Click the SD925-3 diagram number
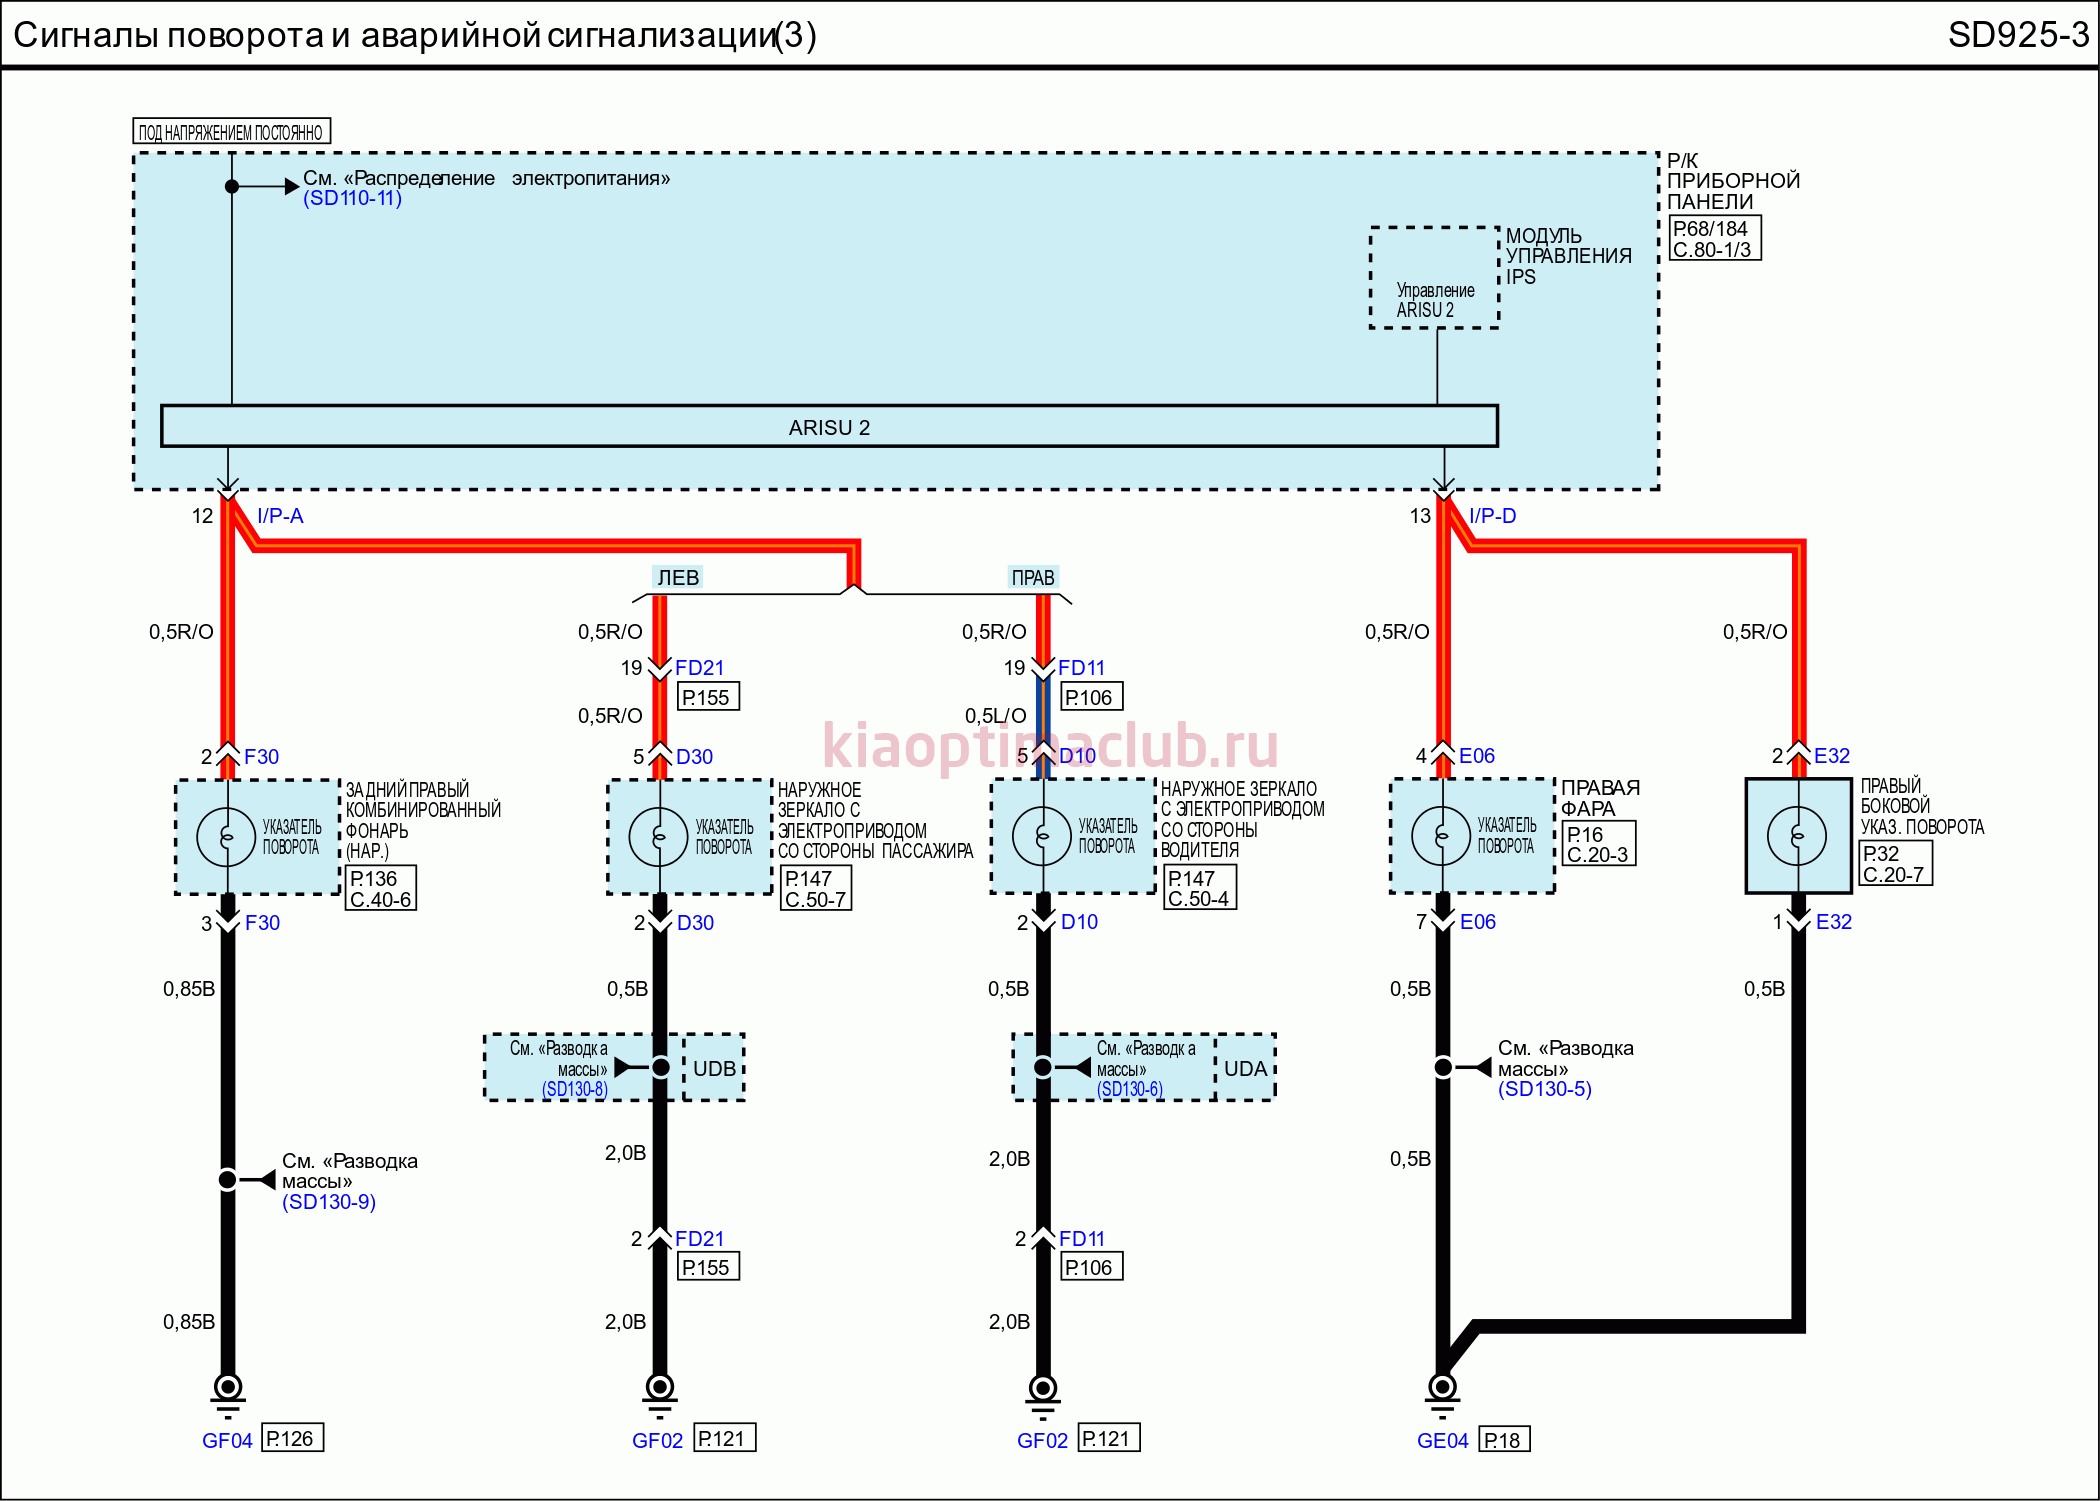 (2018, 35)
